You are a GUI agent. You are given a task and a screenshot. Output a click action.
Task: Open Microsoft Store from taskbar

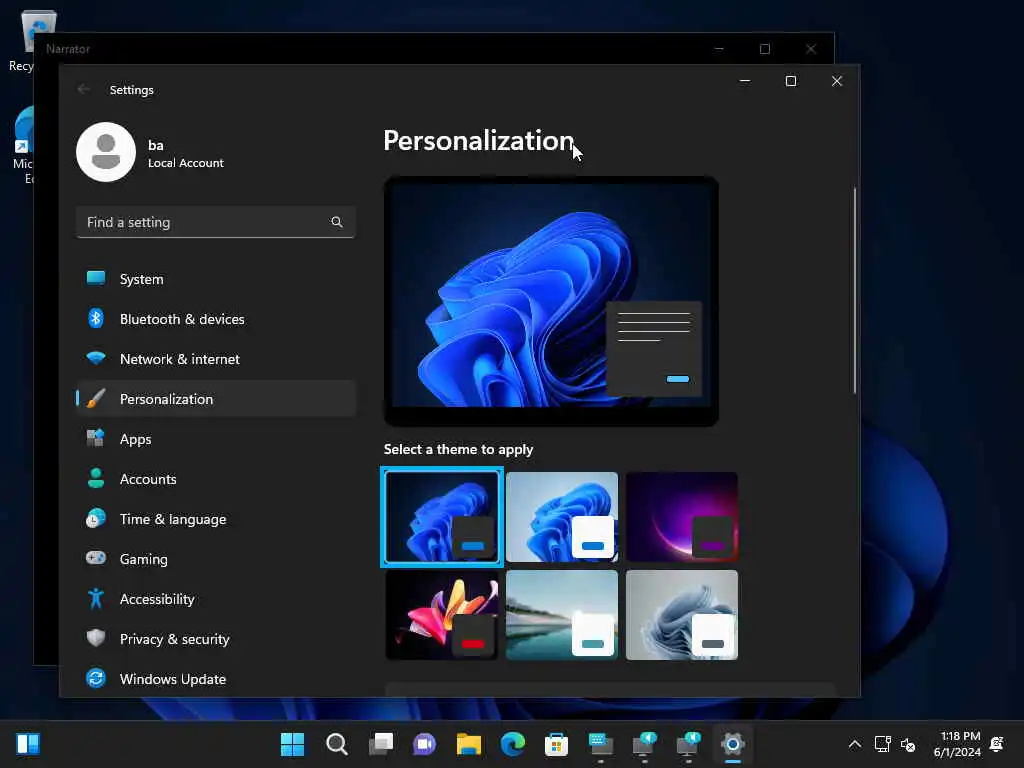[x=556, y=744]
